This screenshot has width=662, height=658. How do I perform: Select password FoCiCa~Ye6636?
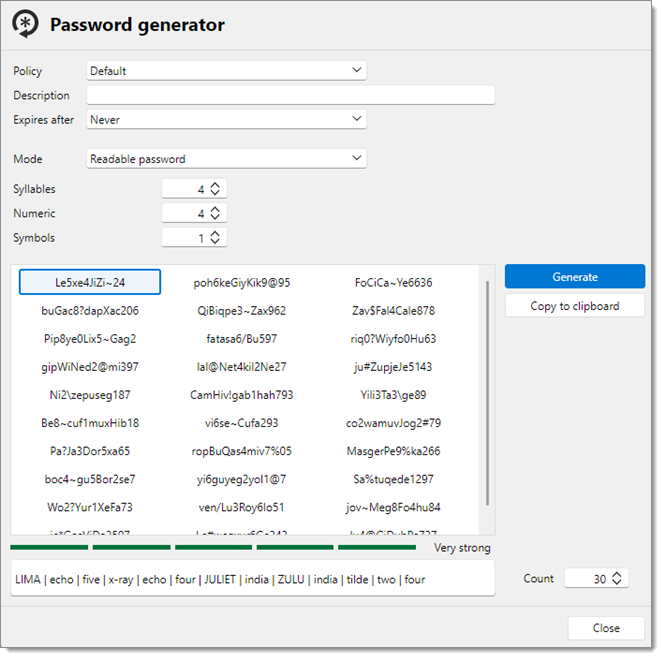(x=393, y=282)
